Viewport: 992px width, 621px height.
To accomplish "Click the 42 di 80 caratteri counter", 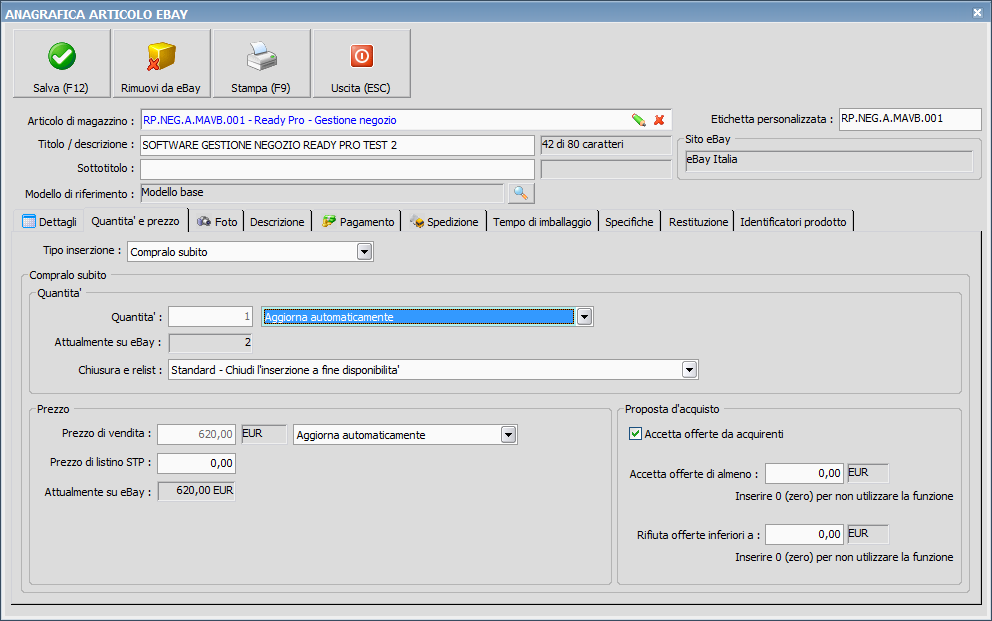I will [605, 145].
